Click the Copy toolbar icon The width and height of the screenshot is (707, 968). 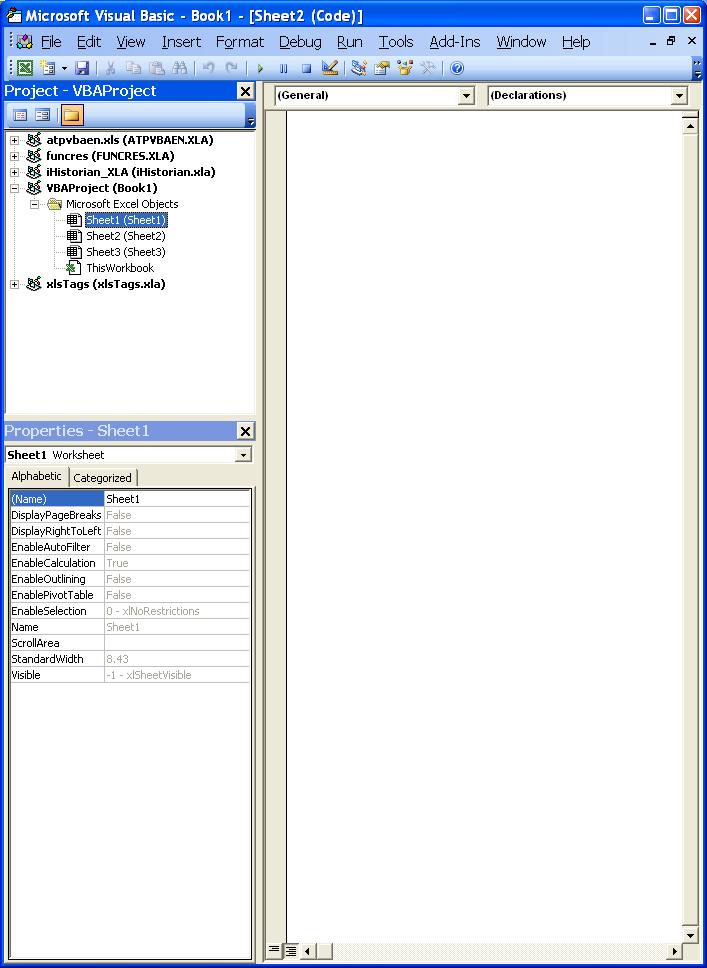point(133,68)
